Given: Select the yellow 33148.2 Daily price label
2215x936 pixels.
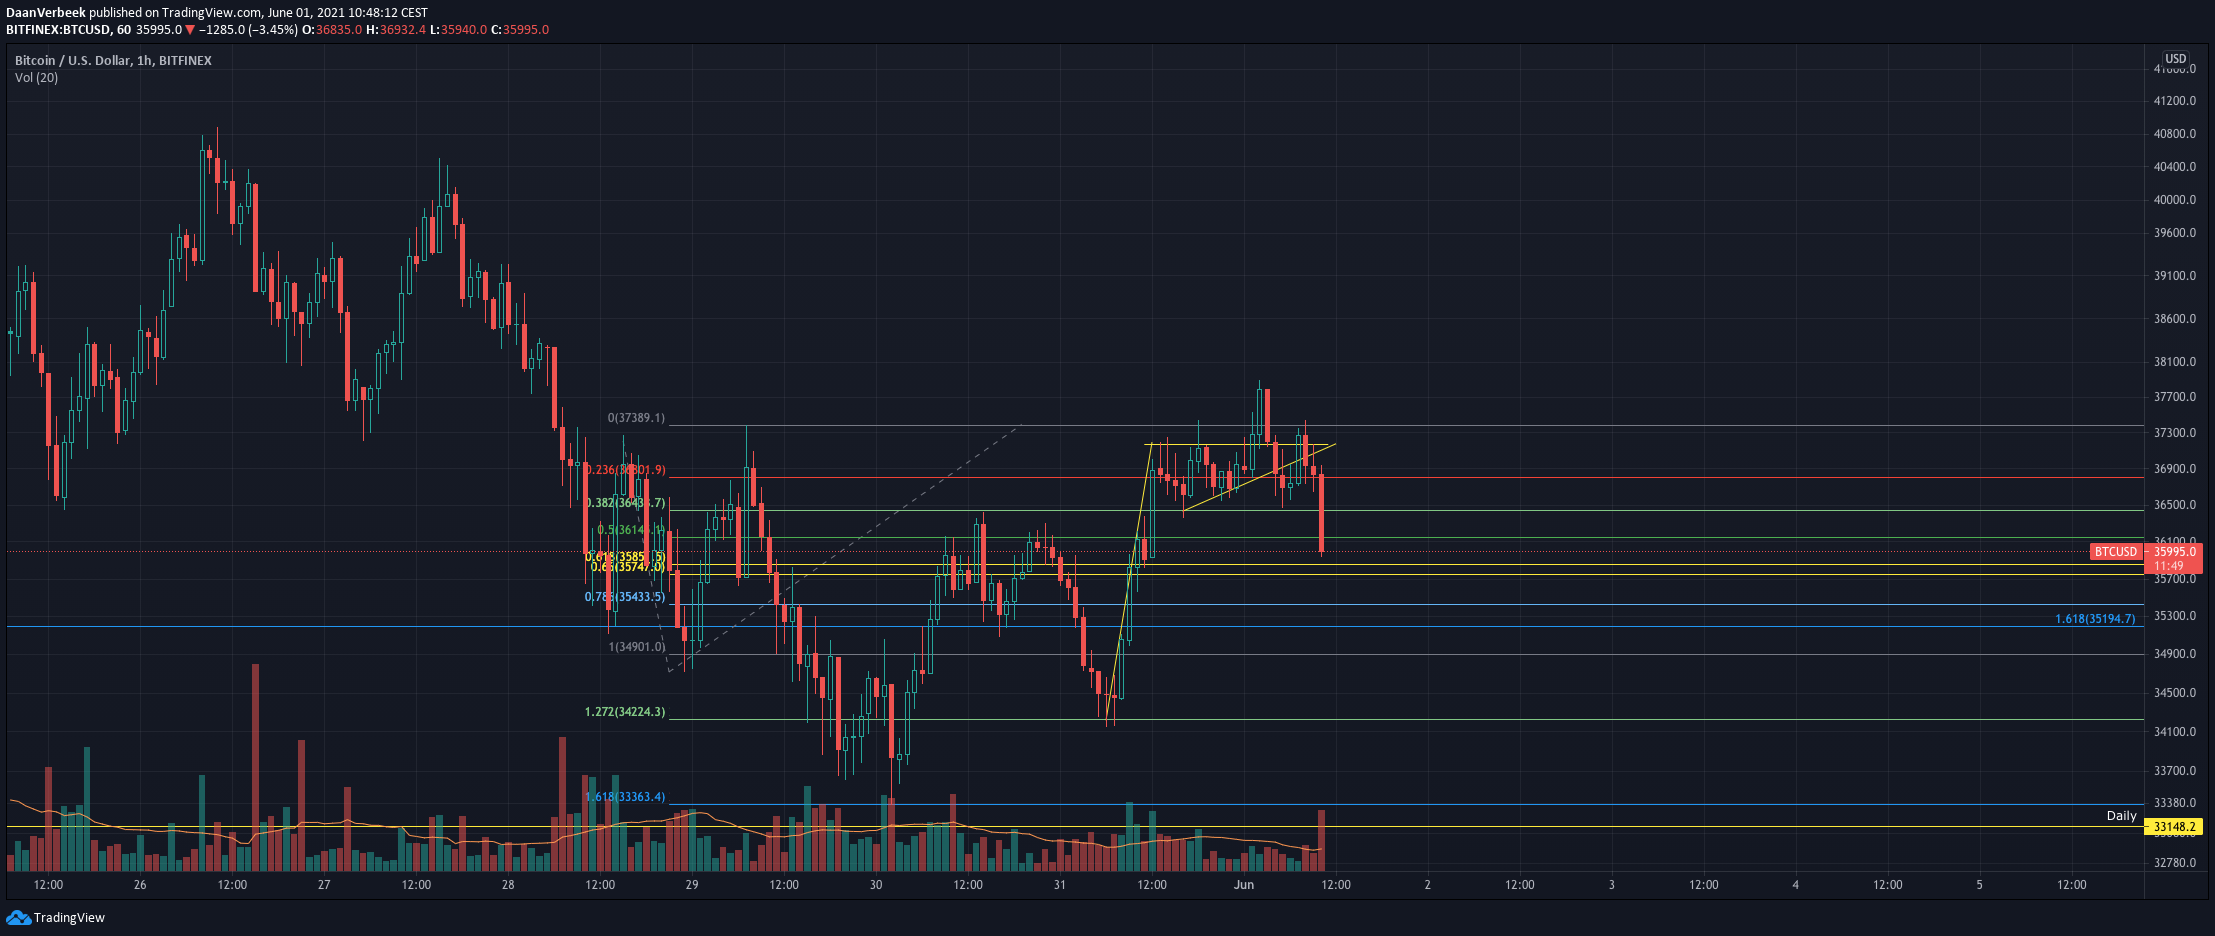Looking at the screenshot, I should point(2175,827).
